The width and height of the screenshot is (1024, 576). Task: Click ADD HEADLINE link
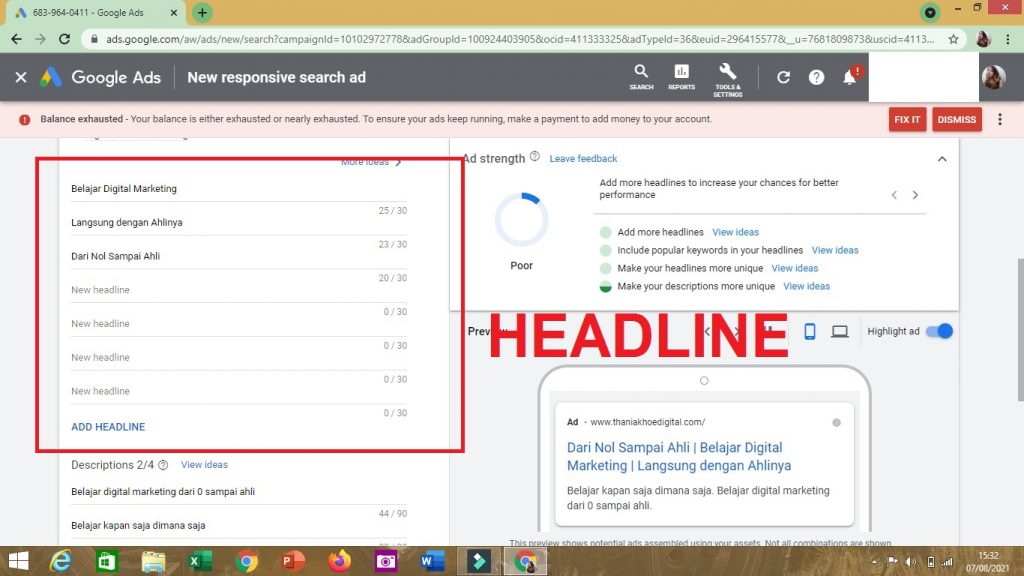tap(108, 427)
